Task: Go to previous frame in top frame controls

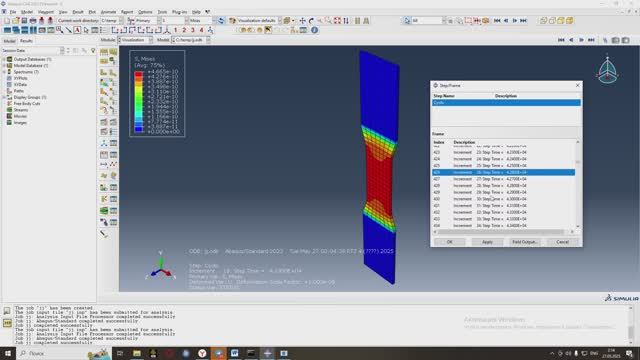Action: (x=506, y=20)
